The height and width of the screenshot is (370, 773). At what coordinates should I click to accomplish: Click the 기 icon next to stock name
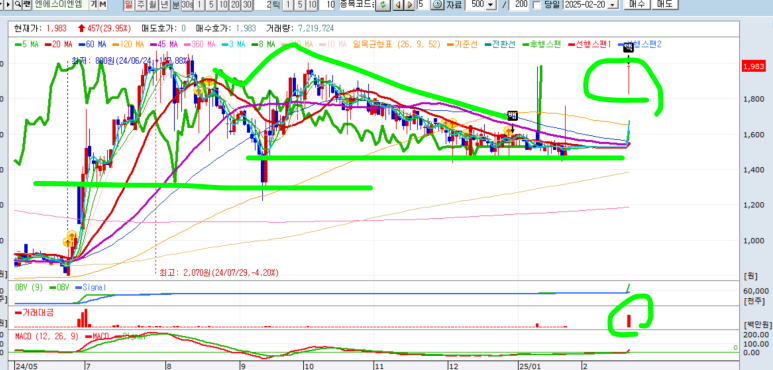(x=93, y=4)
